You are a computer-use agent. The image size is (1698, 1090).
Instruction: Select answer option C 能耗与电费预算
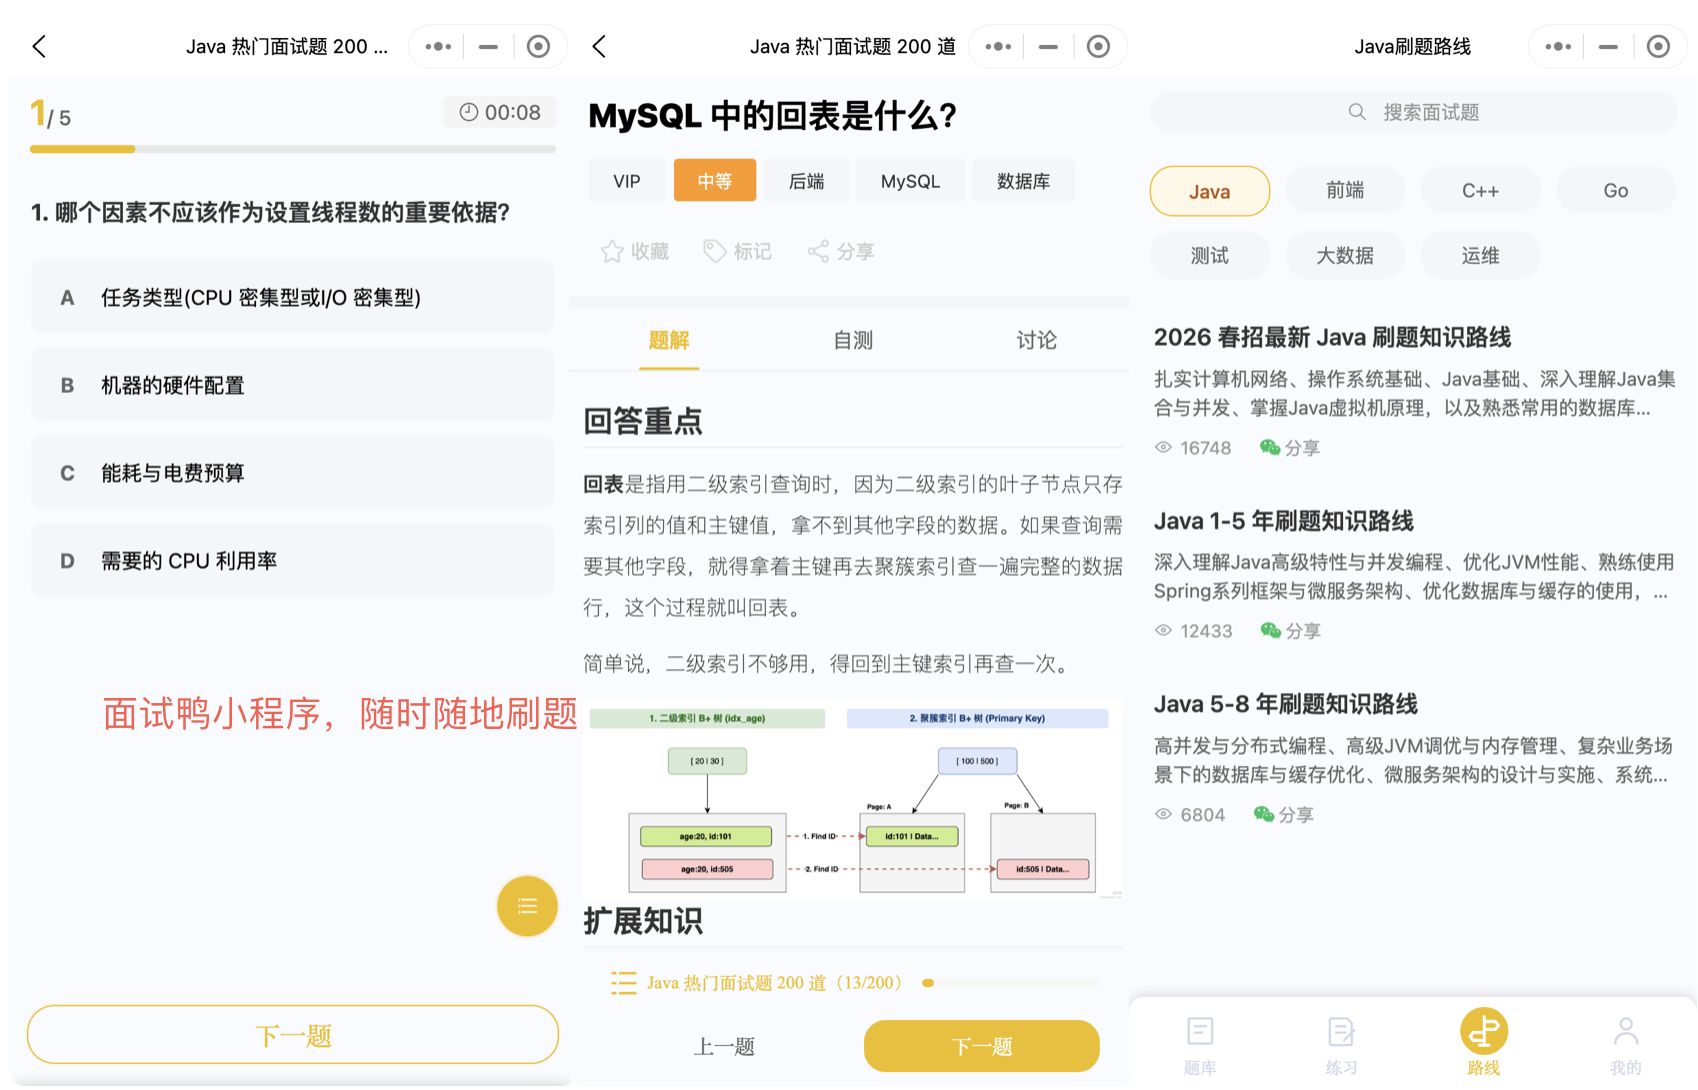(x=293, y=473)
